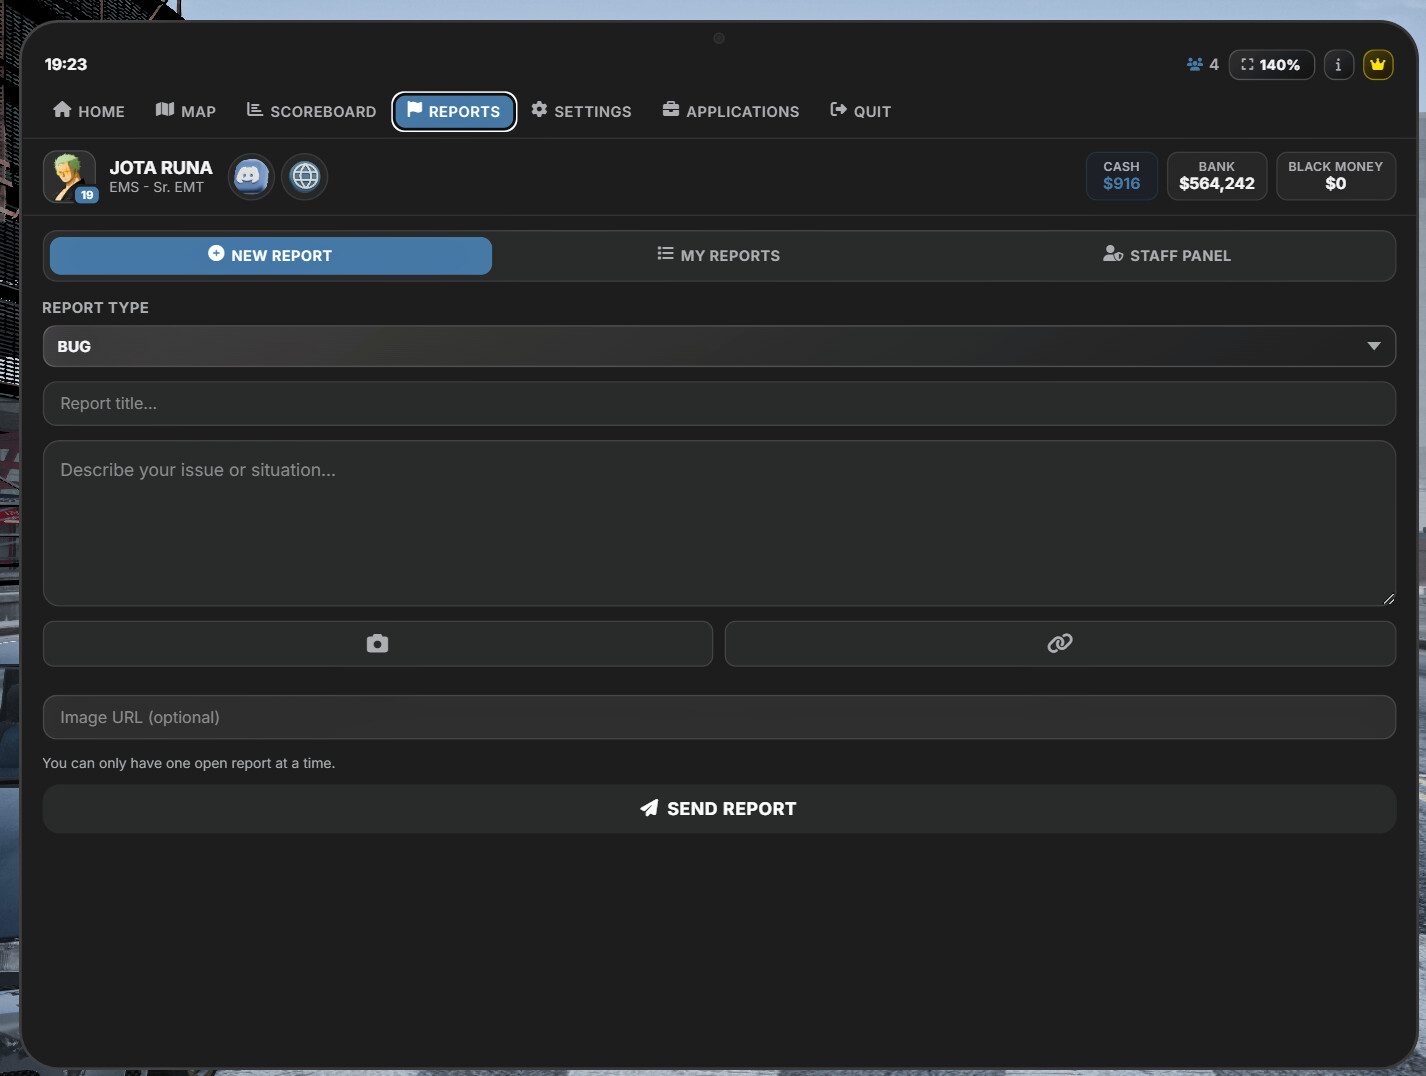The width and height of the screenshot is (1426, 1076).
Task: Click the Discord icon beside Jota Runa
Action: (x=251, y=177)
